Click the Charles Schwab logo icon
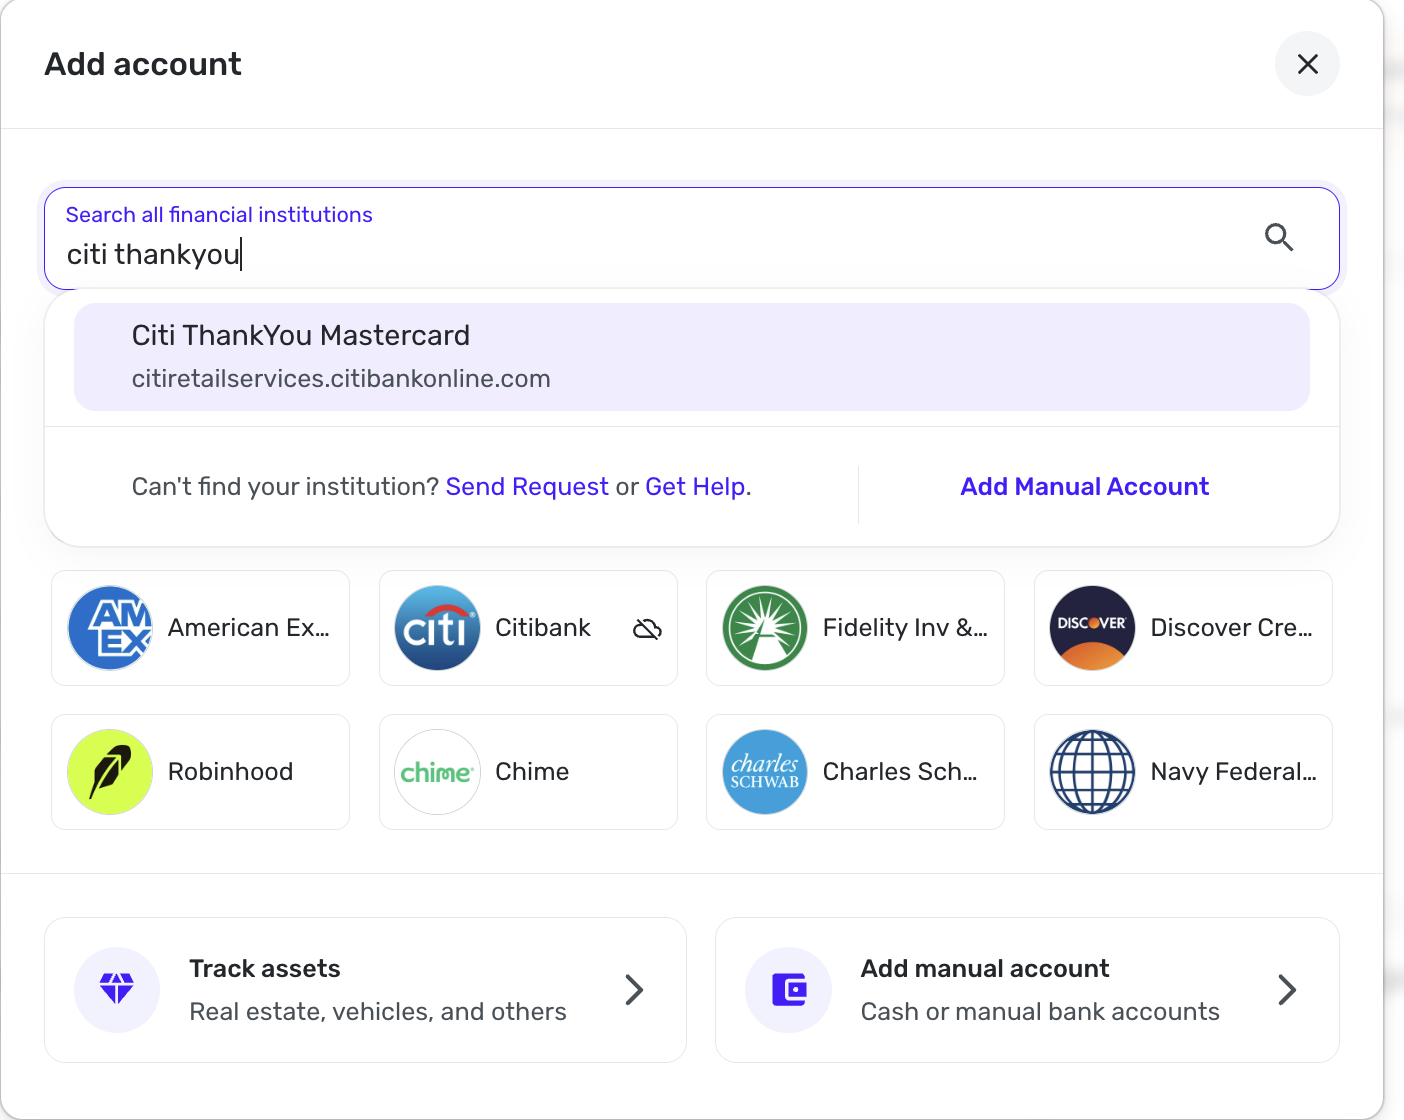This screenshot has height=1120, width=1404. click(765, 772)
